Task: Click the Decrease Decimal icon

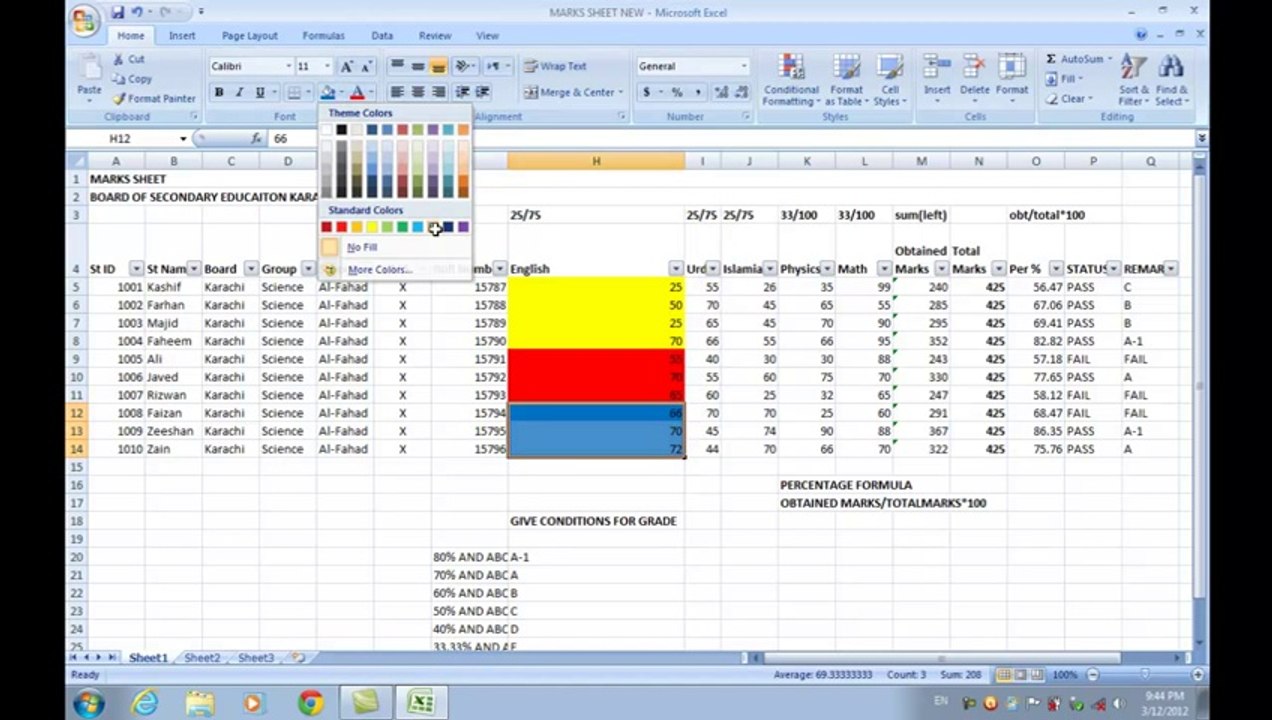Action: click(741, 92)
